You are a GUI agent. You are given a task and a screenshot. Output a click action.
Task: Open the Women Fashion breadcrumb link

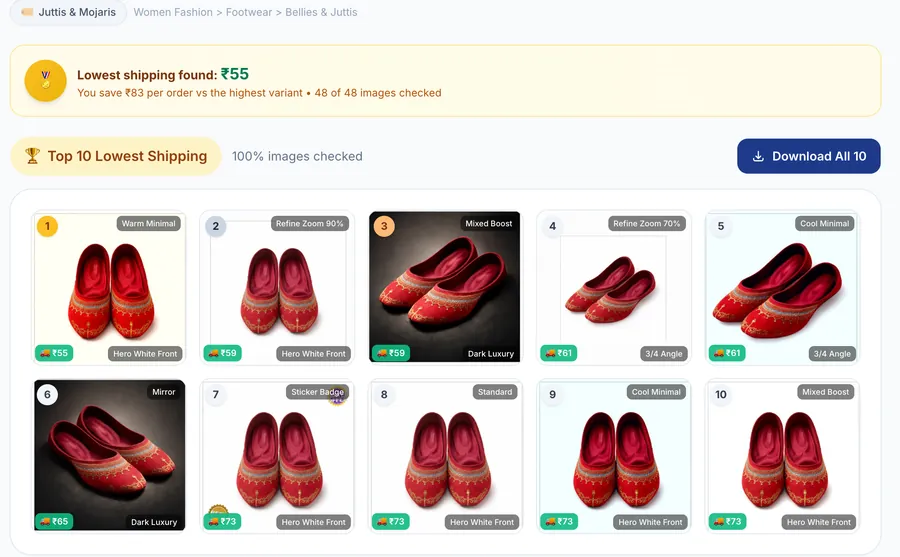point(173,12)
